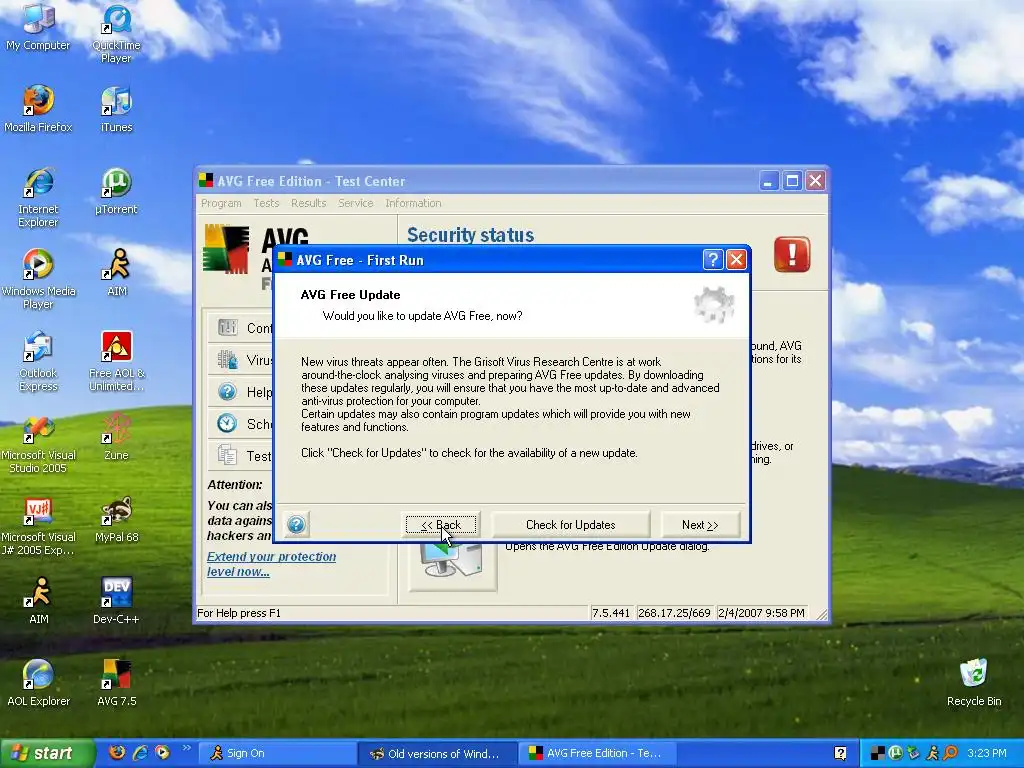Open QuickTime Player desktop shortcut

(116, 34)
